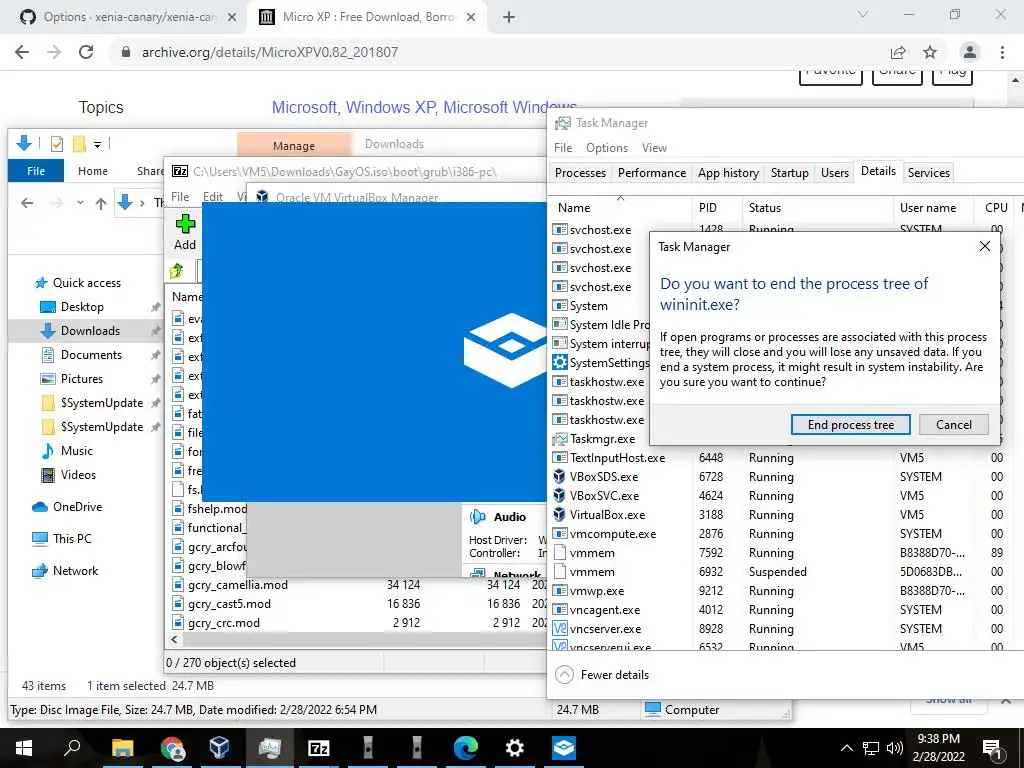
Task: Bookmark this page with the star icon
Action: 930,52
